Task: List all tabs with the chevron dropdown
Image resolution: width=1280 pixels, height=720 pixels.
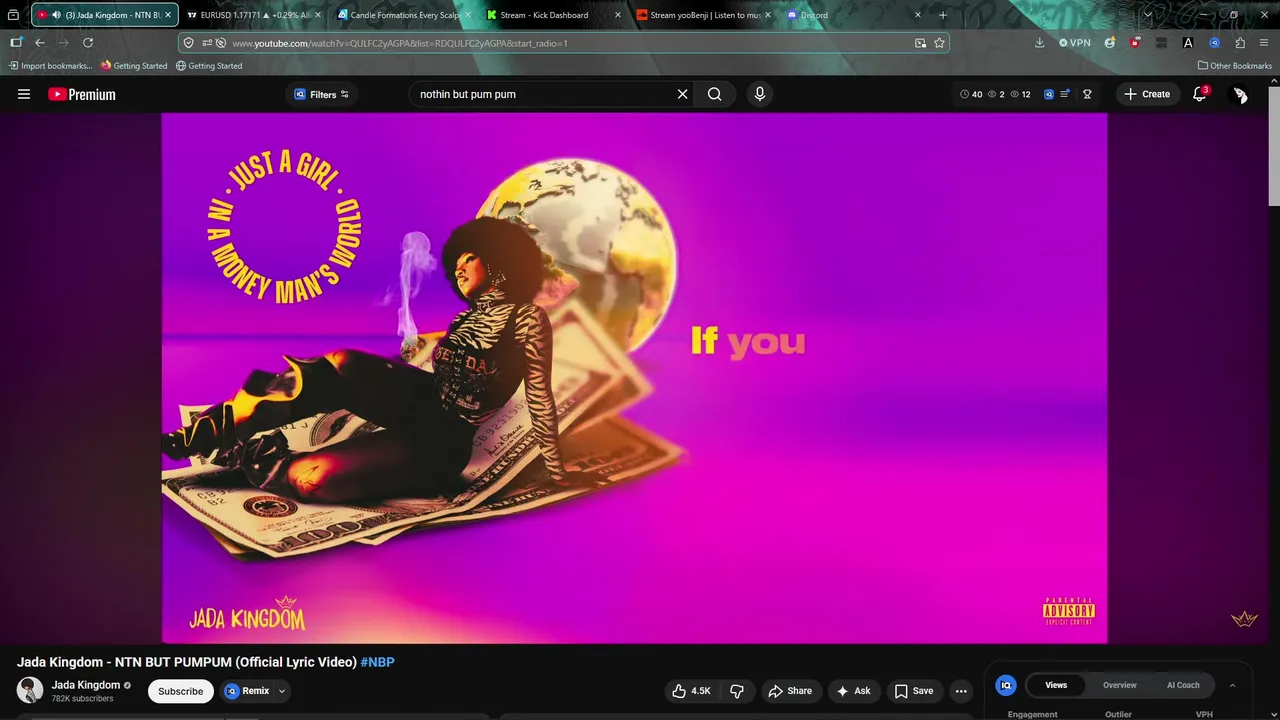Action: (1147, 15)
